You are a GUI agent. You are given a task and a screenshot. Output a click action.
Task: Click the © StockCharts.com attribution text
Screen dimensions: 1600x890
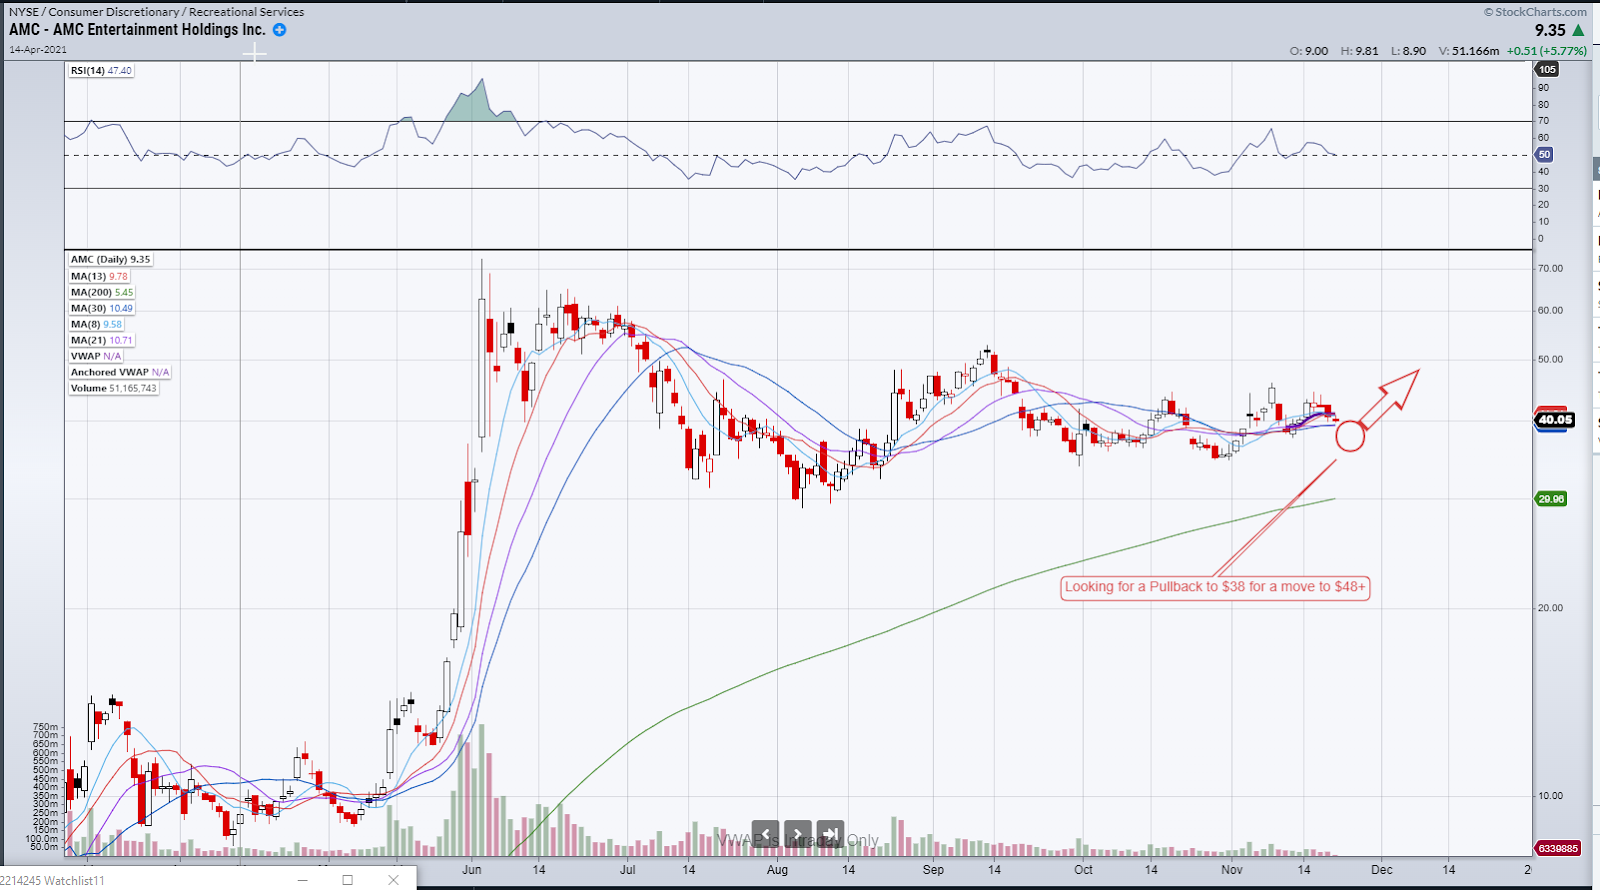point(1535,12)
